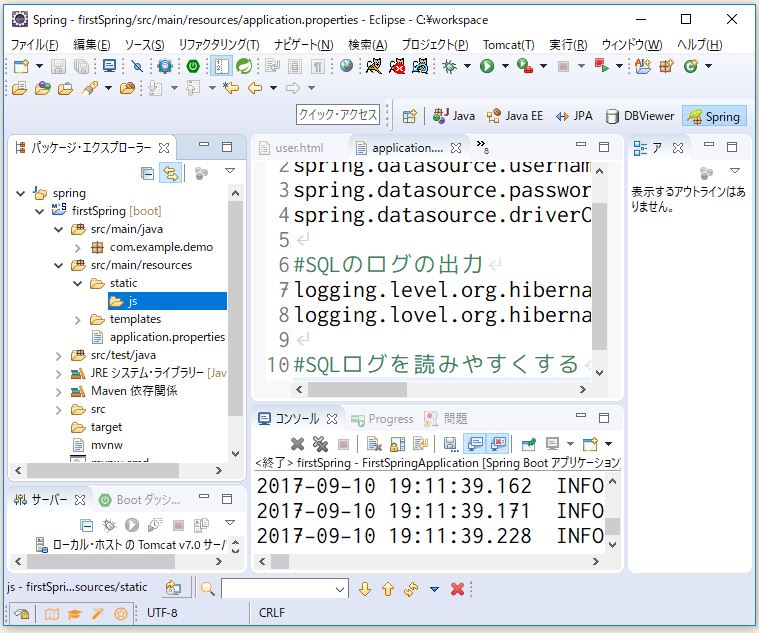
Task: Switch to the Java perspective
Action: pos(454,116)
